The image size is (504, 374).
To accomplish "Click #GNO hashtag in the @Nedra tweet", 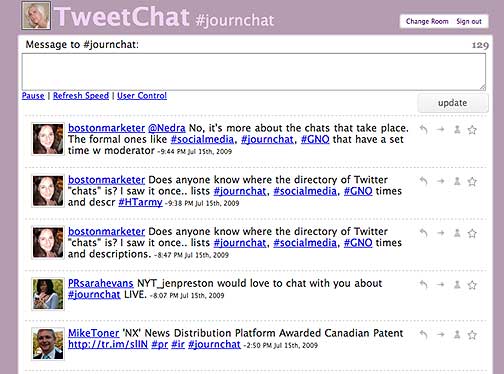I will click(315, 139).
